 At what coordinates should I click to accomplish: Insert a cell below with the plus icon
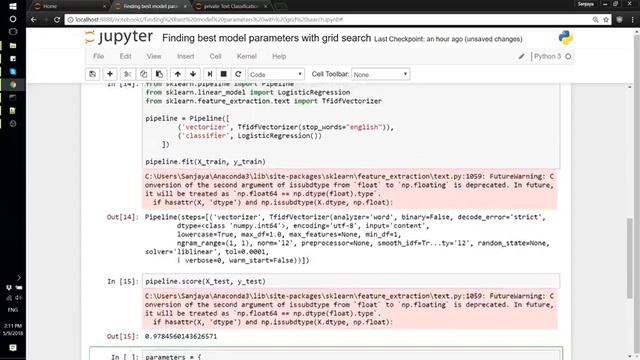click(110, 74)
